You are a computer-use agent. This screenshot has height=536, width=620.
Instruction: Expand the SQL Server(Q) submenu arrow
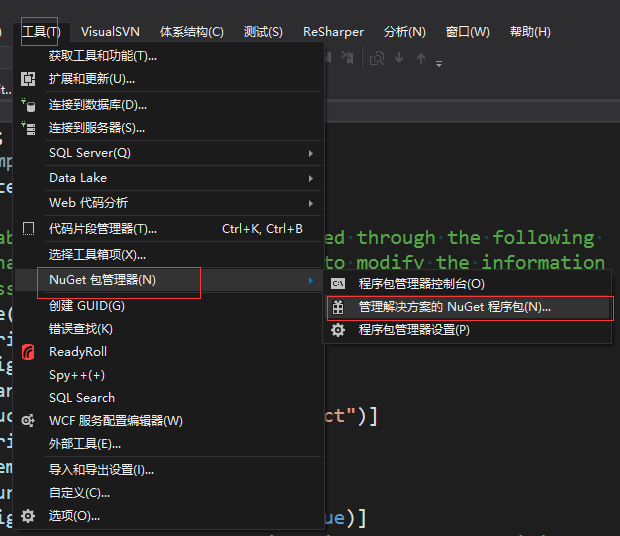pos(311,153)
